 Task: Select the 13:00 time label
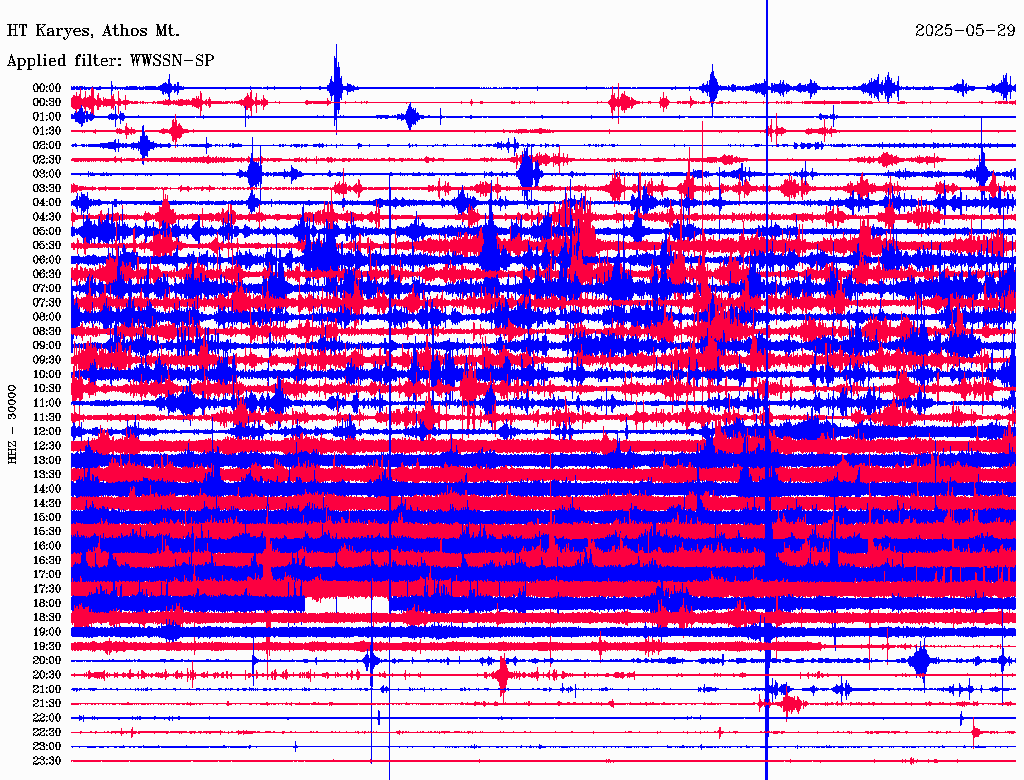point(47,461)
